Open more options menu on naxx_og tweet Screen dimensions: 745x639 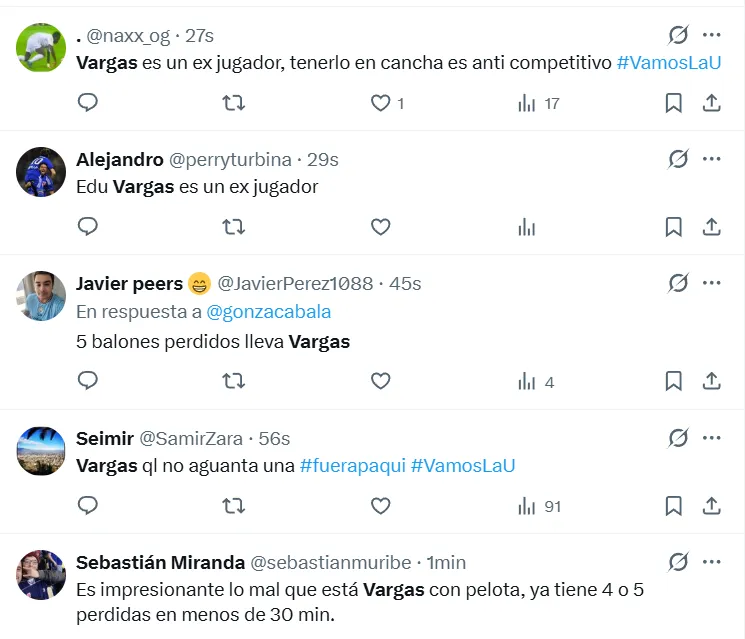(711, 35)
